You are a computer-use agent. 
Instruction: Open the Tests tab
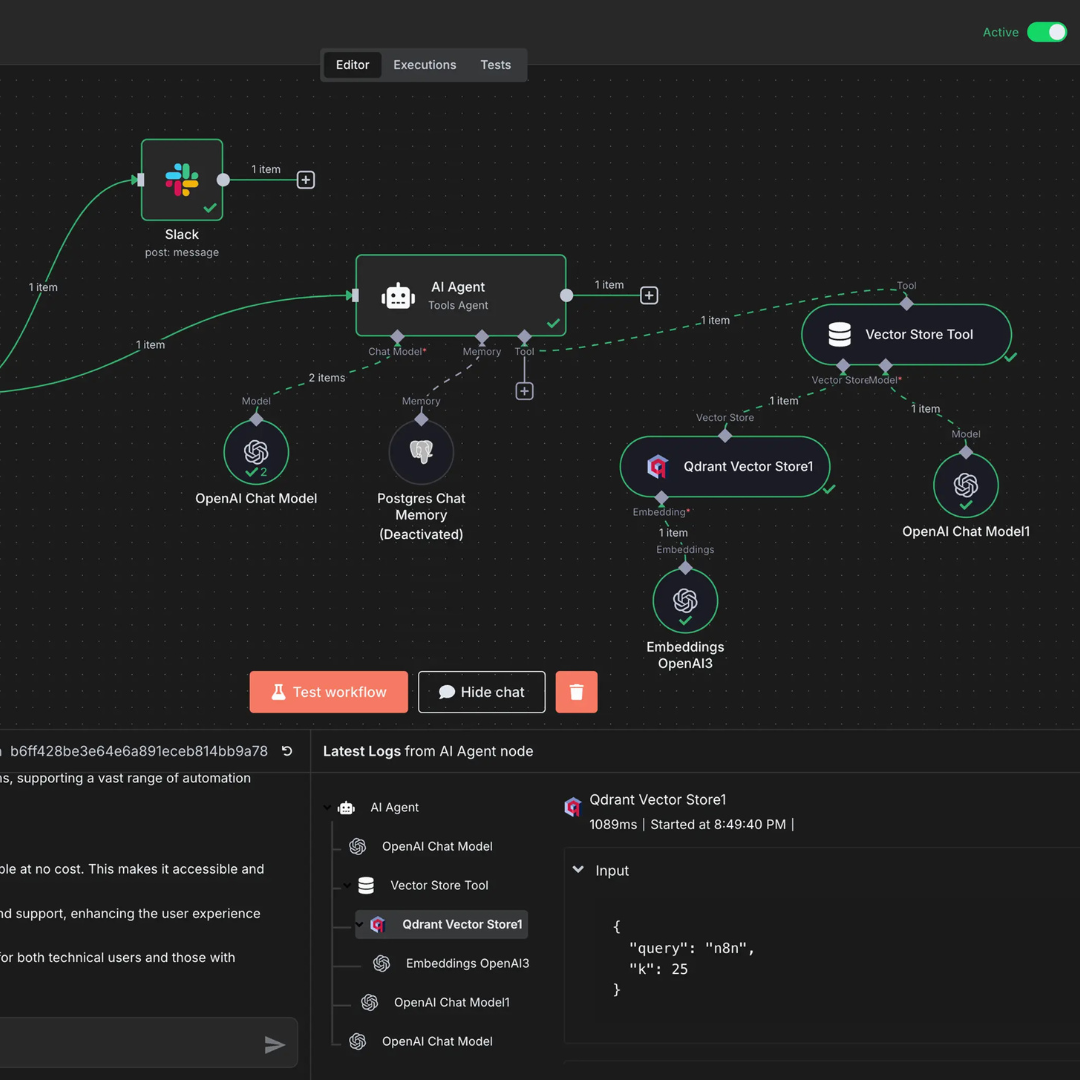coord(495,64)
